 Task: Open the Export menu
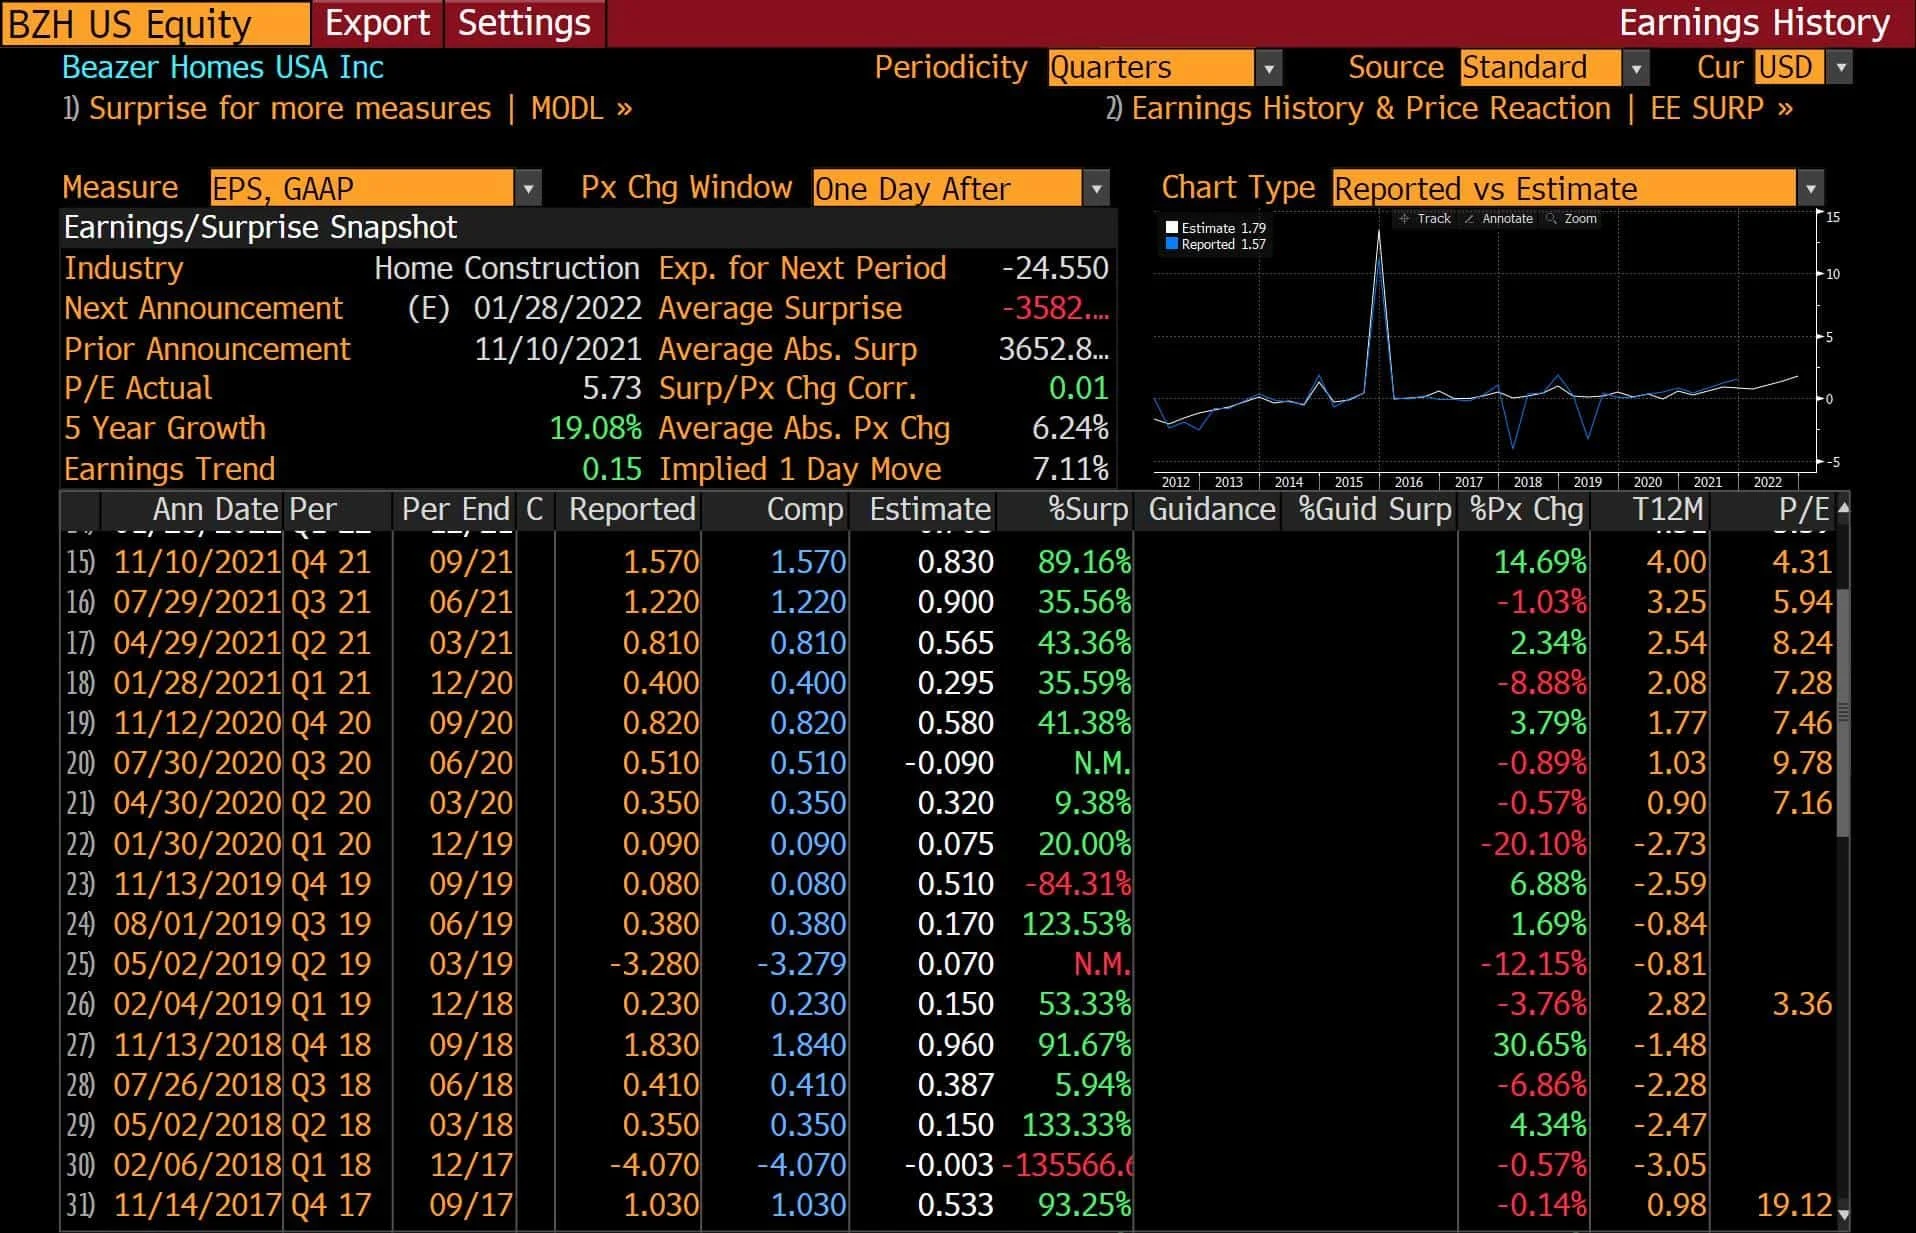click(378, 23)
